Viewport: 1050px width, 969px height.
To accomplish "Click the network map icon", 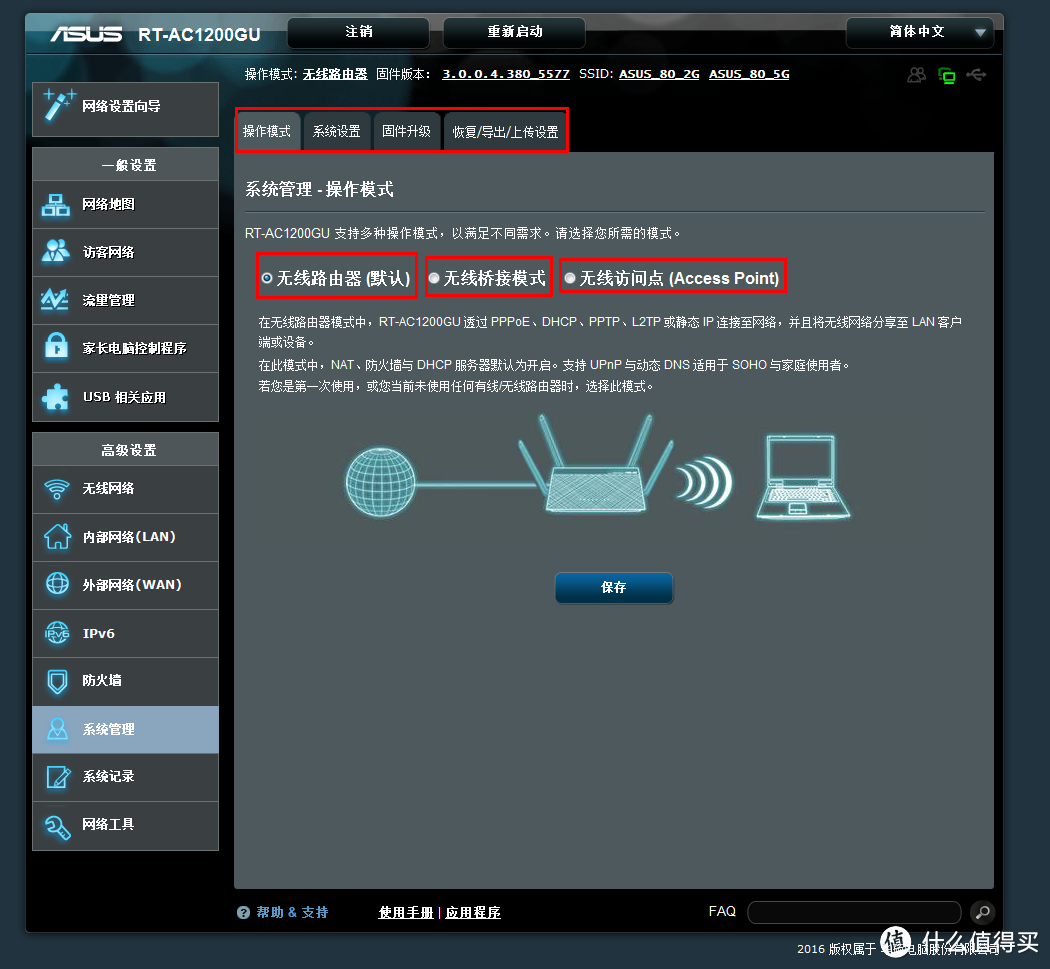I will click(x=56, y=204).
